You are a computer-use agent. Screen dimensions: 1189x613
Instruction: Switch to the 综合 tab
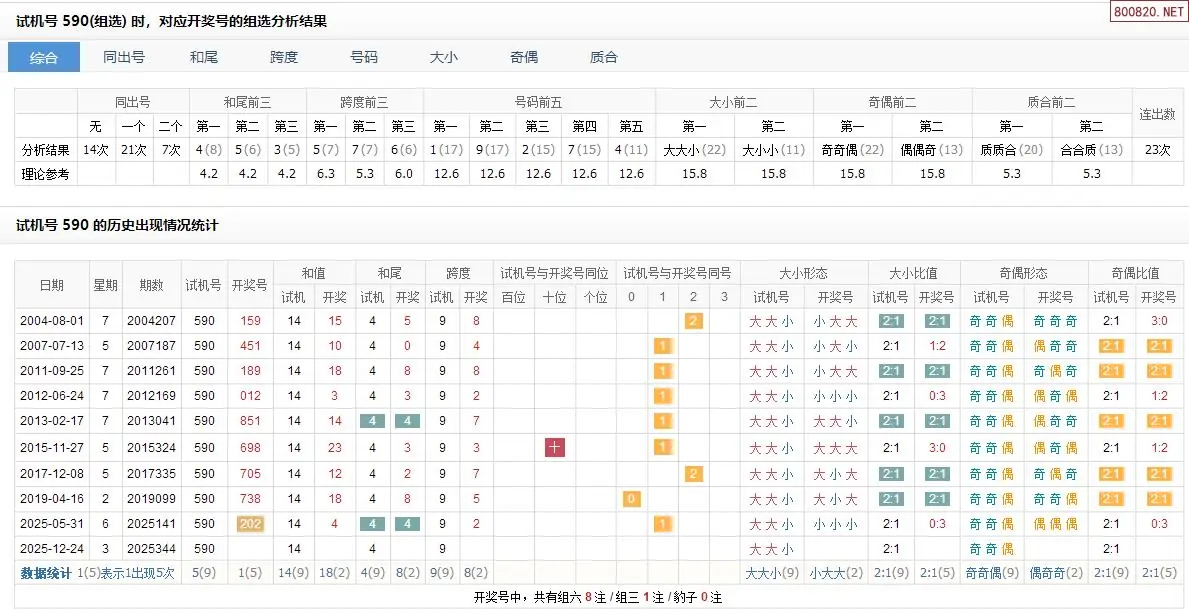click(x=44, y=57)
